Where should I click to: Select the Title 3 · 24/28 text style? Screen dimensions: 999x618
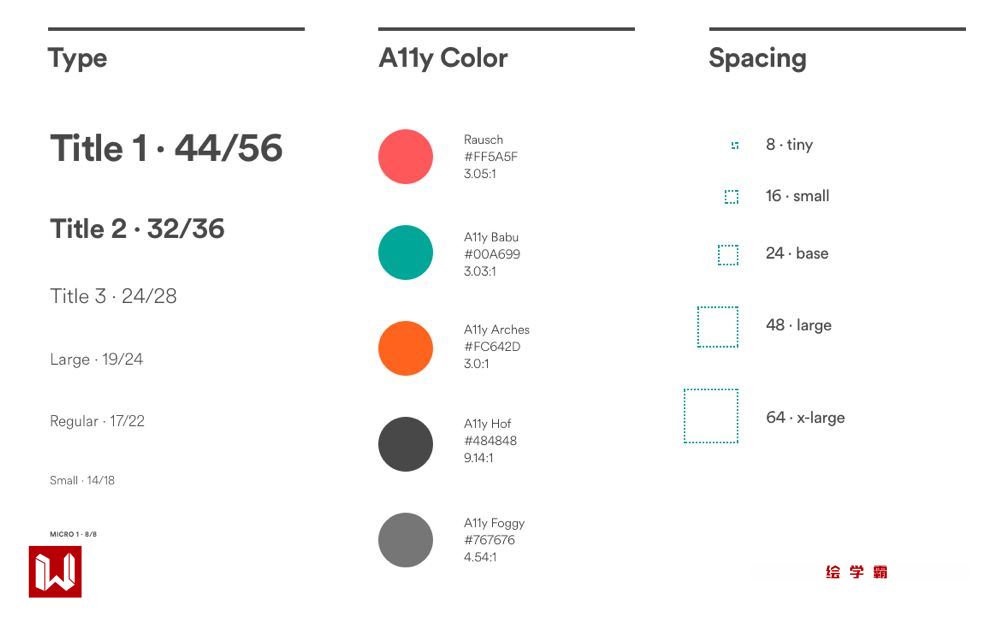pyautogui.click(x=113, y=296)
